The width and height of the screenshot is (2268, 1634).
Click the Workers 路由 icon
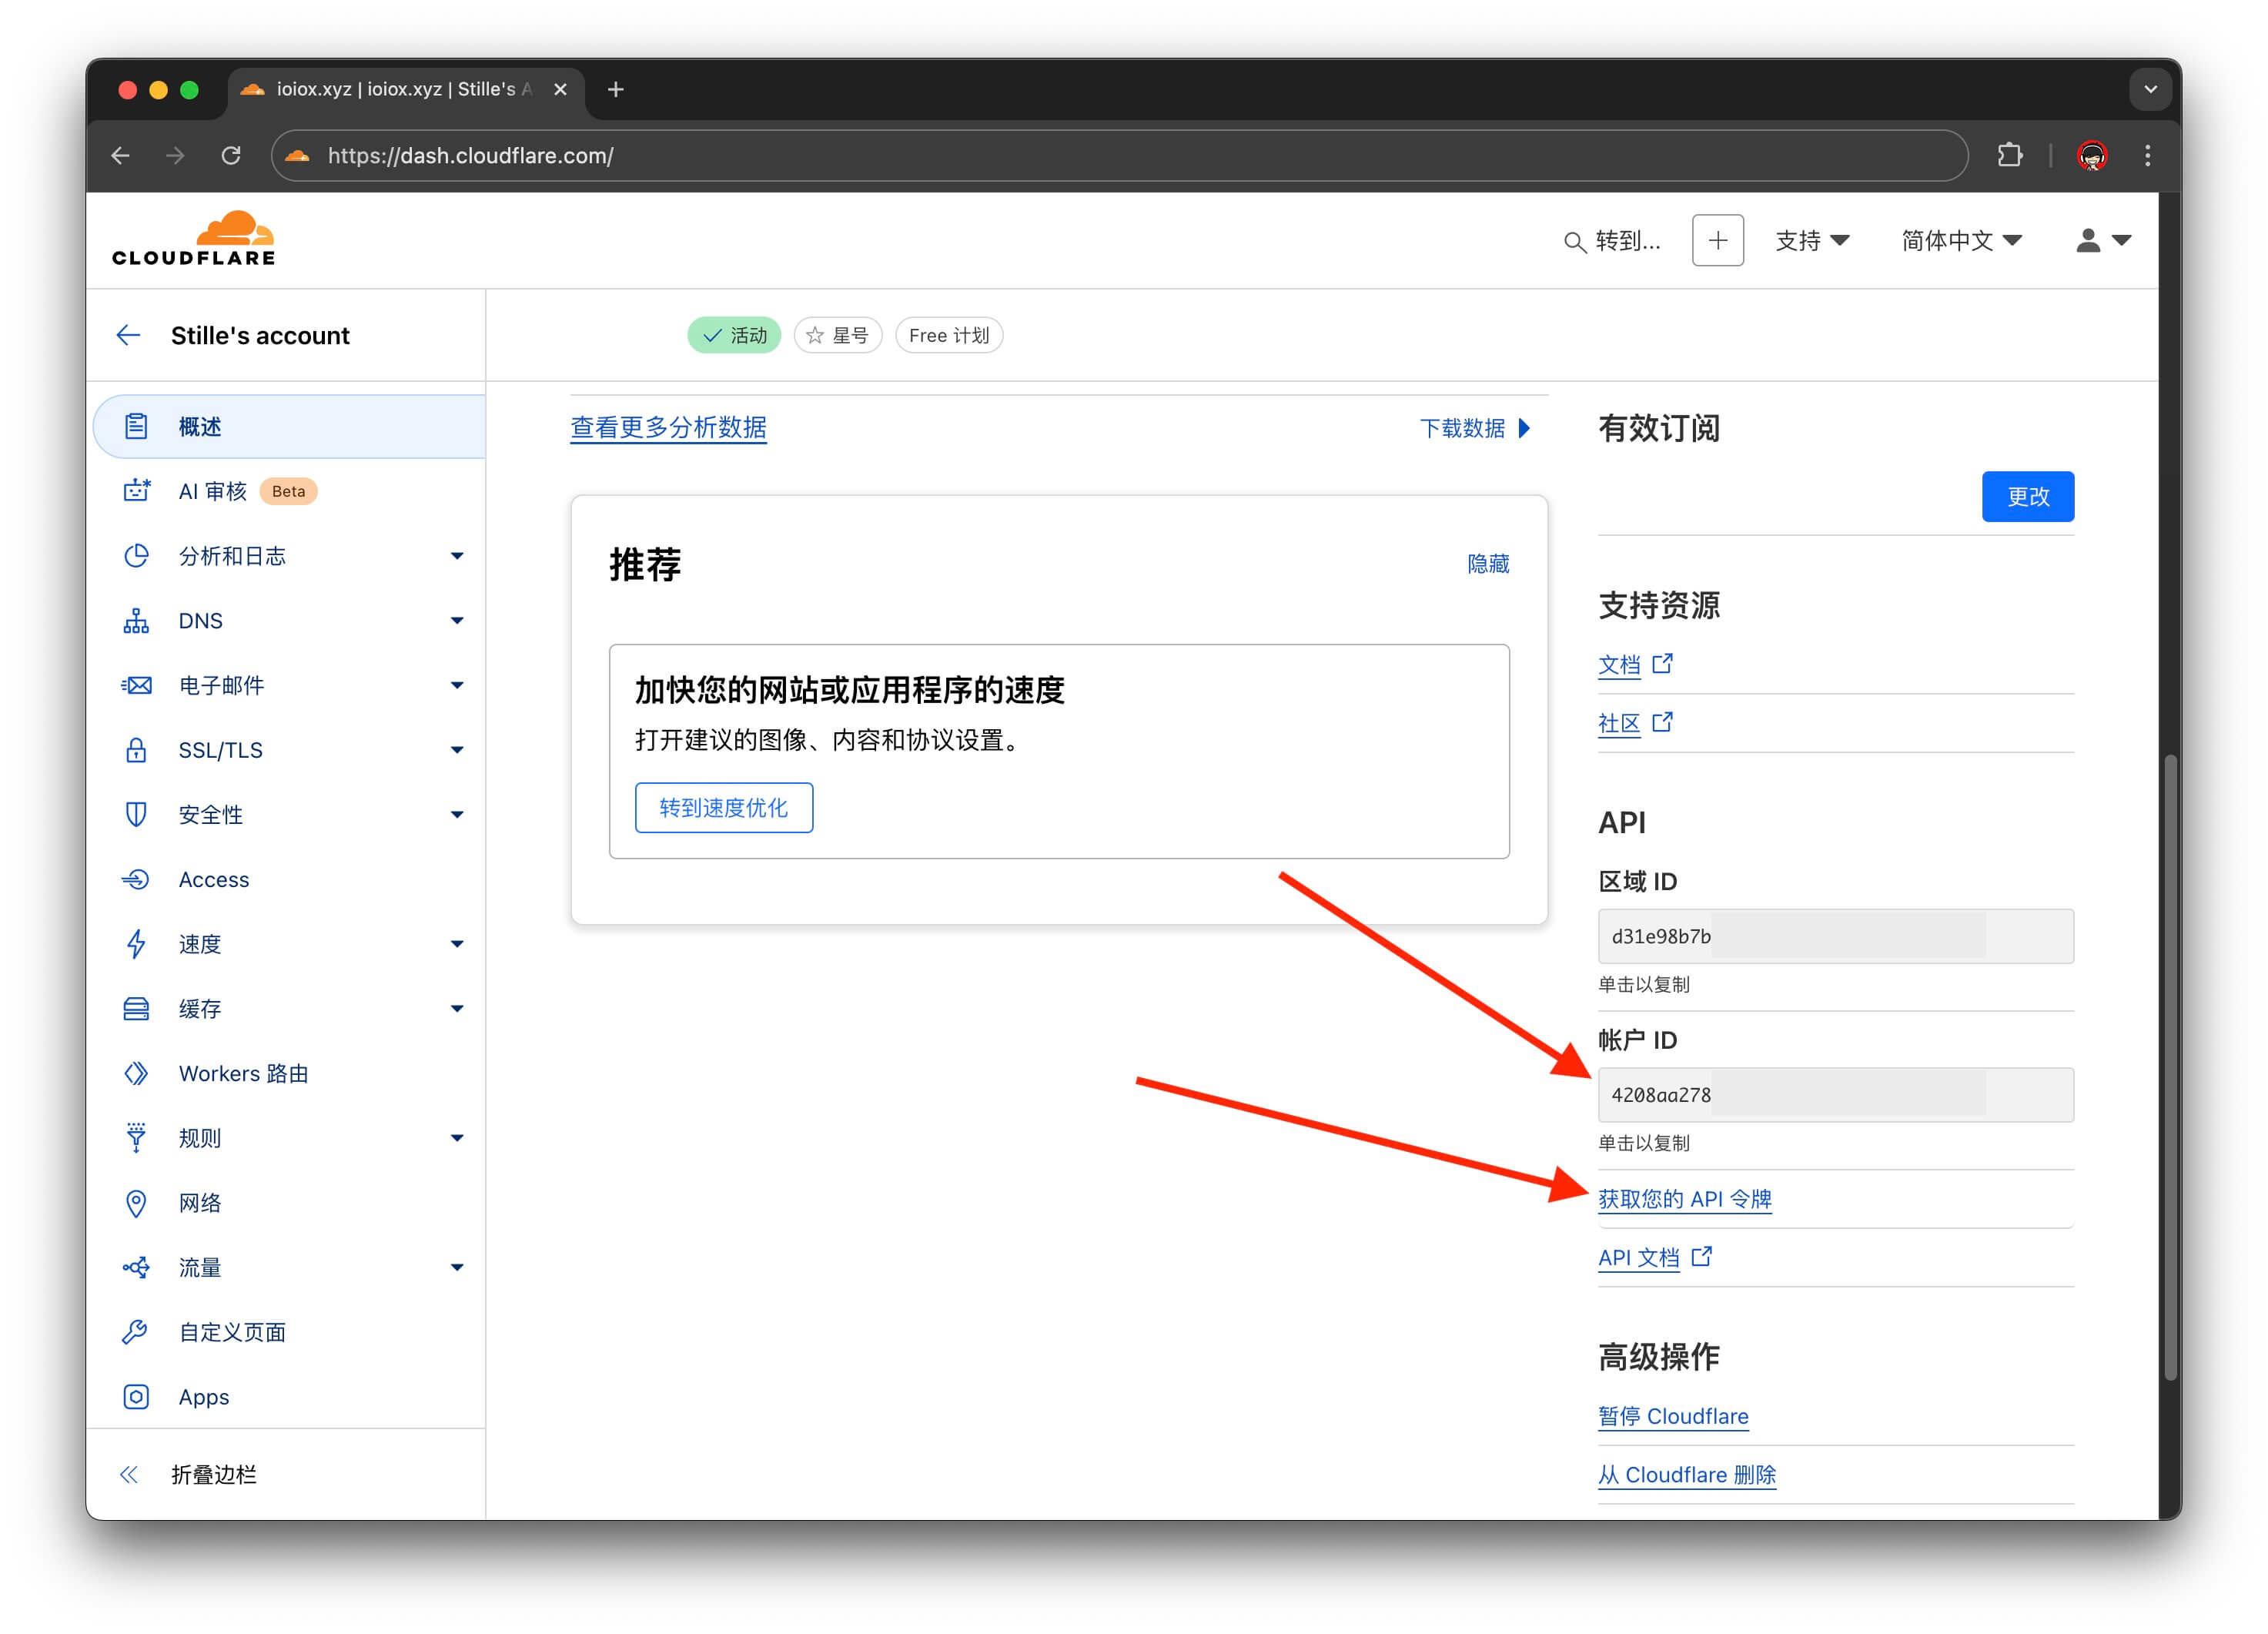click(136, 1073)
